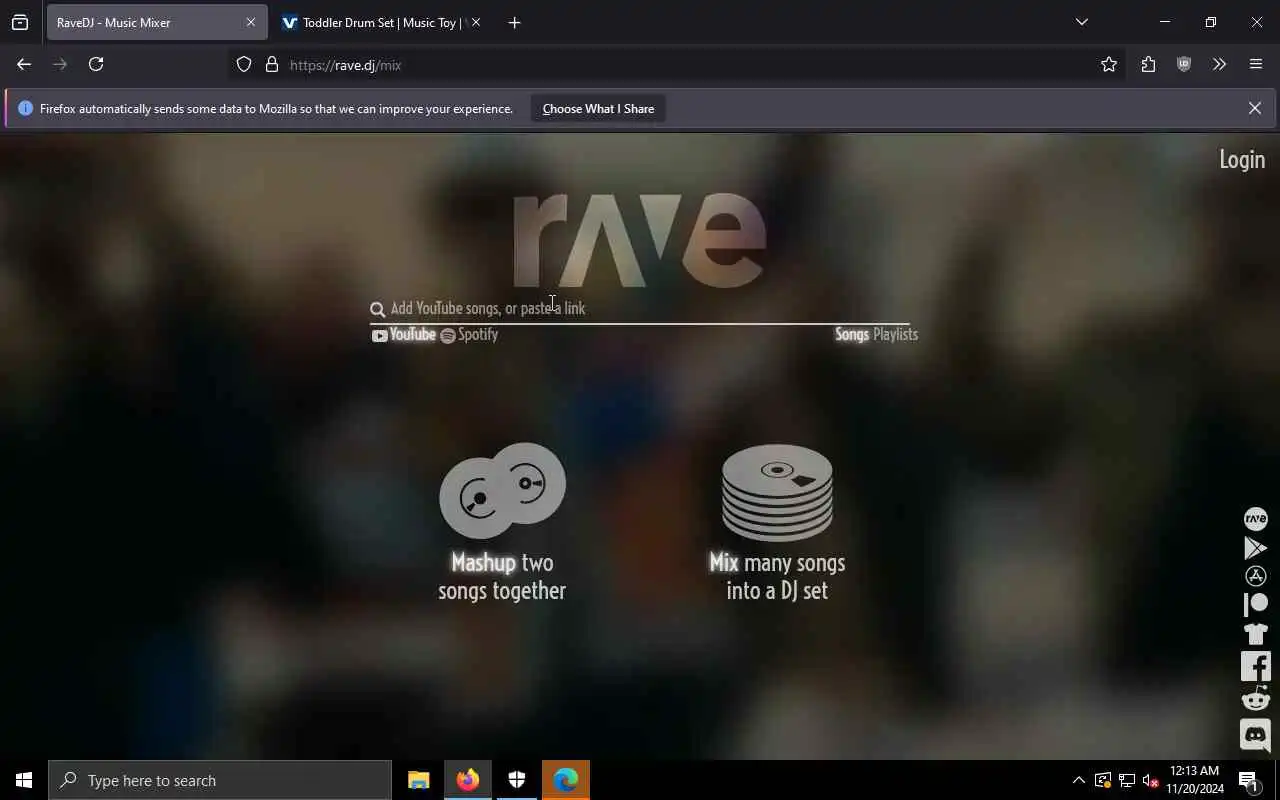Open the extensions puzzle icon
The height and width of the screenshot is (800, 1280).
click(1148, 64)
